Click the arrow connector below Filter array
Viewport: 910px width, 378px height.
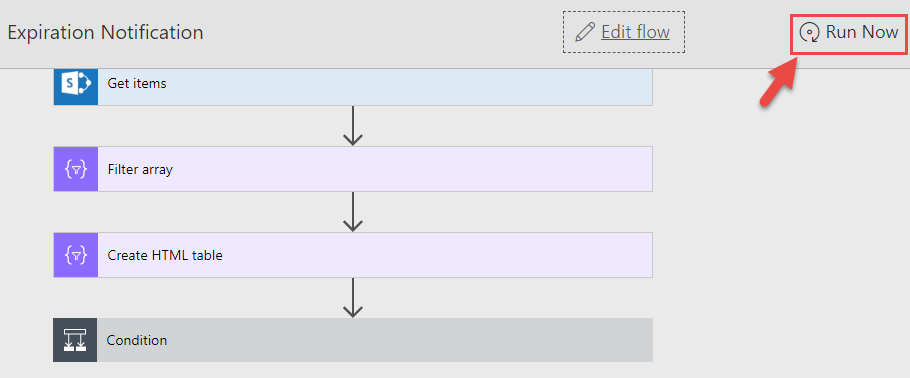[x=352, y=211]
